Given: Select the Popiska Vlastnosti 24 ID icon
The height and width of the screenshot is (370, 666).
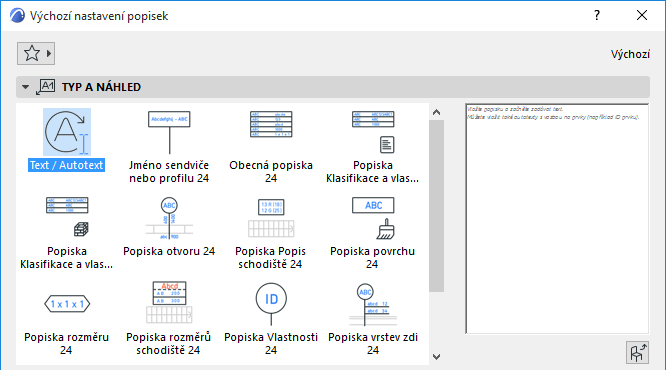Looking at the screenshot, I should (271, 304).
